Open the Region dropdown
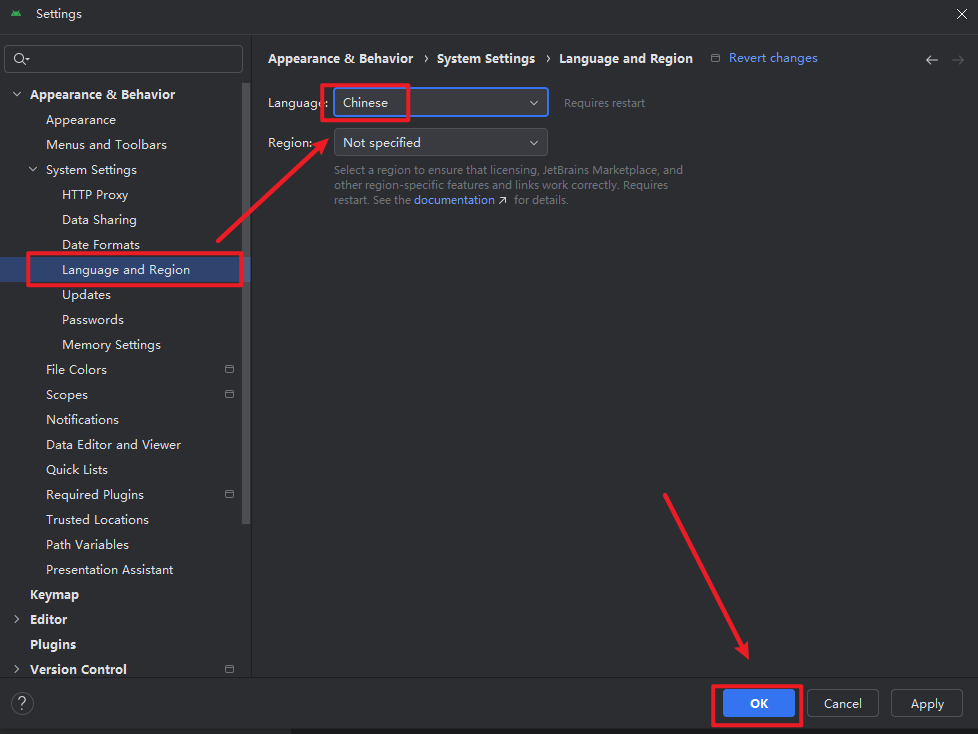The image size is (978, 734). (440, 142)
